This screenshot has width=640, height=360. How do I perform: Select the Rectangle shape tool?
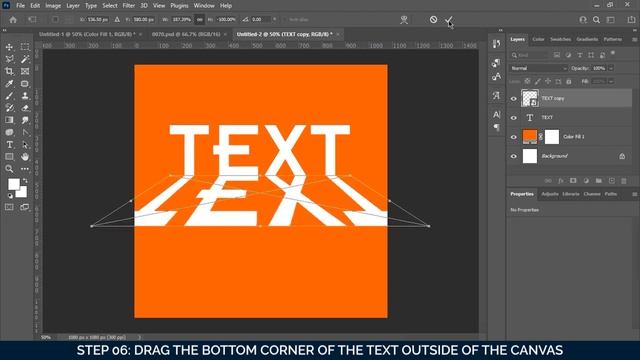coord(9,157)
